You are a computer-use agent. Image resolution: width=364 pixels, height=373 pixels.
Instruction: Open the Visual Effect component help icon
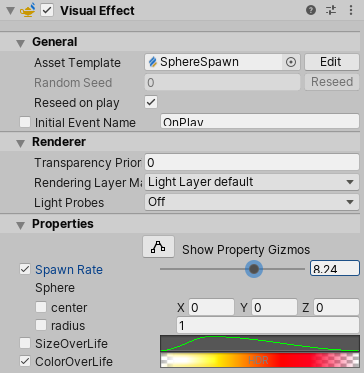tap(311, 10)
